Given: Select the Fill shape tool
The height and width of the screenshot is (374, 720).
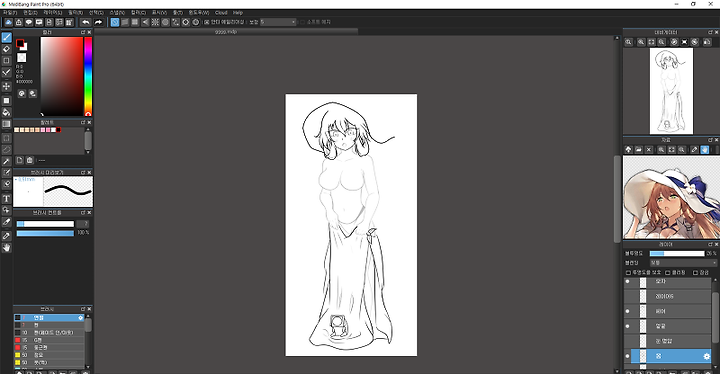Looking at the screenshot, I should pyautogui.click(x=6, y=100).
